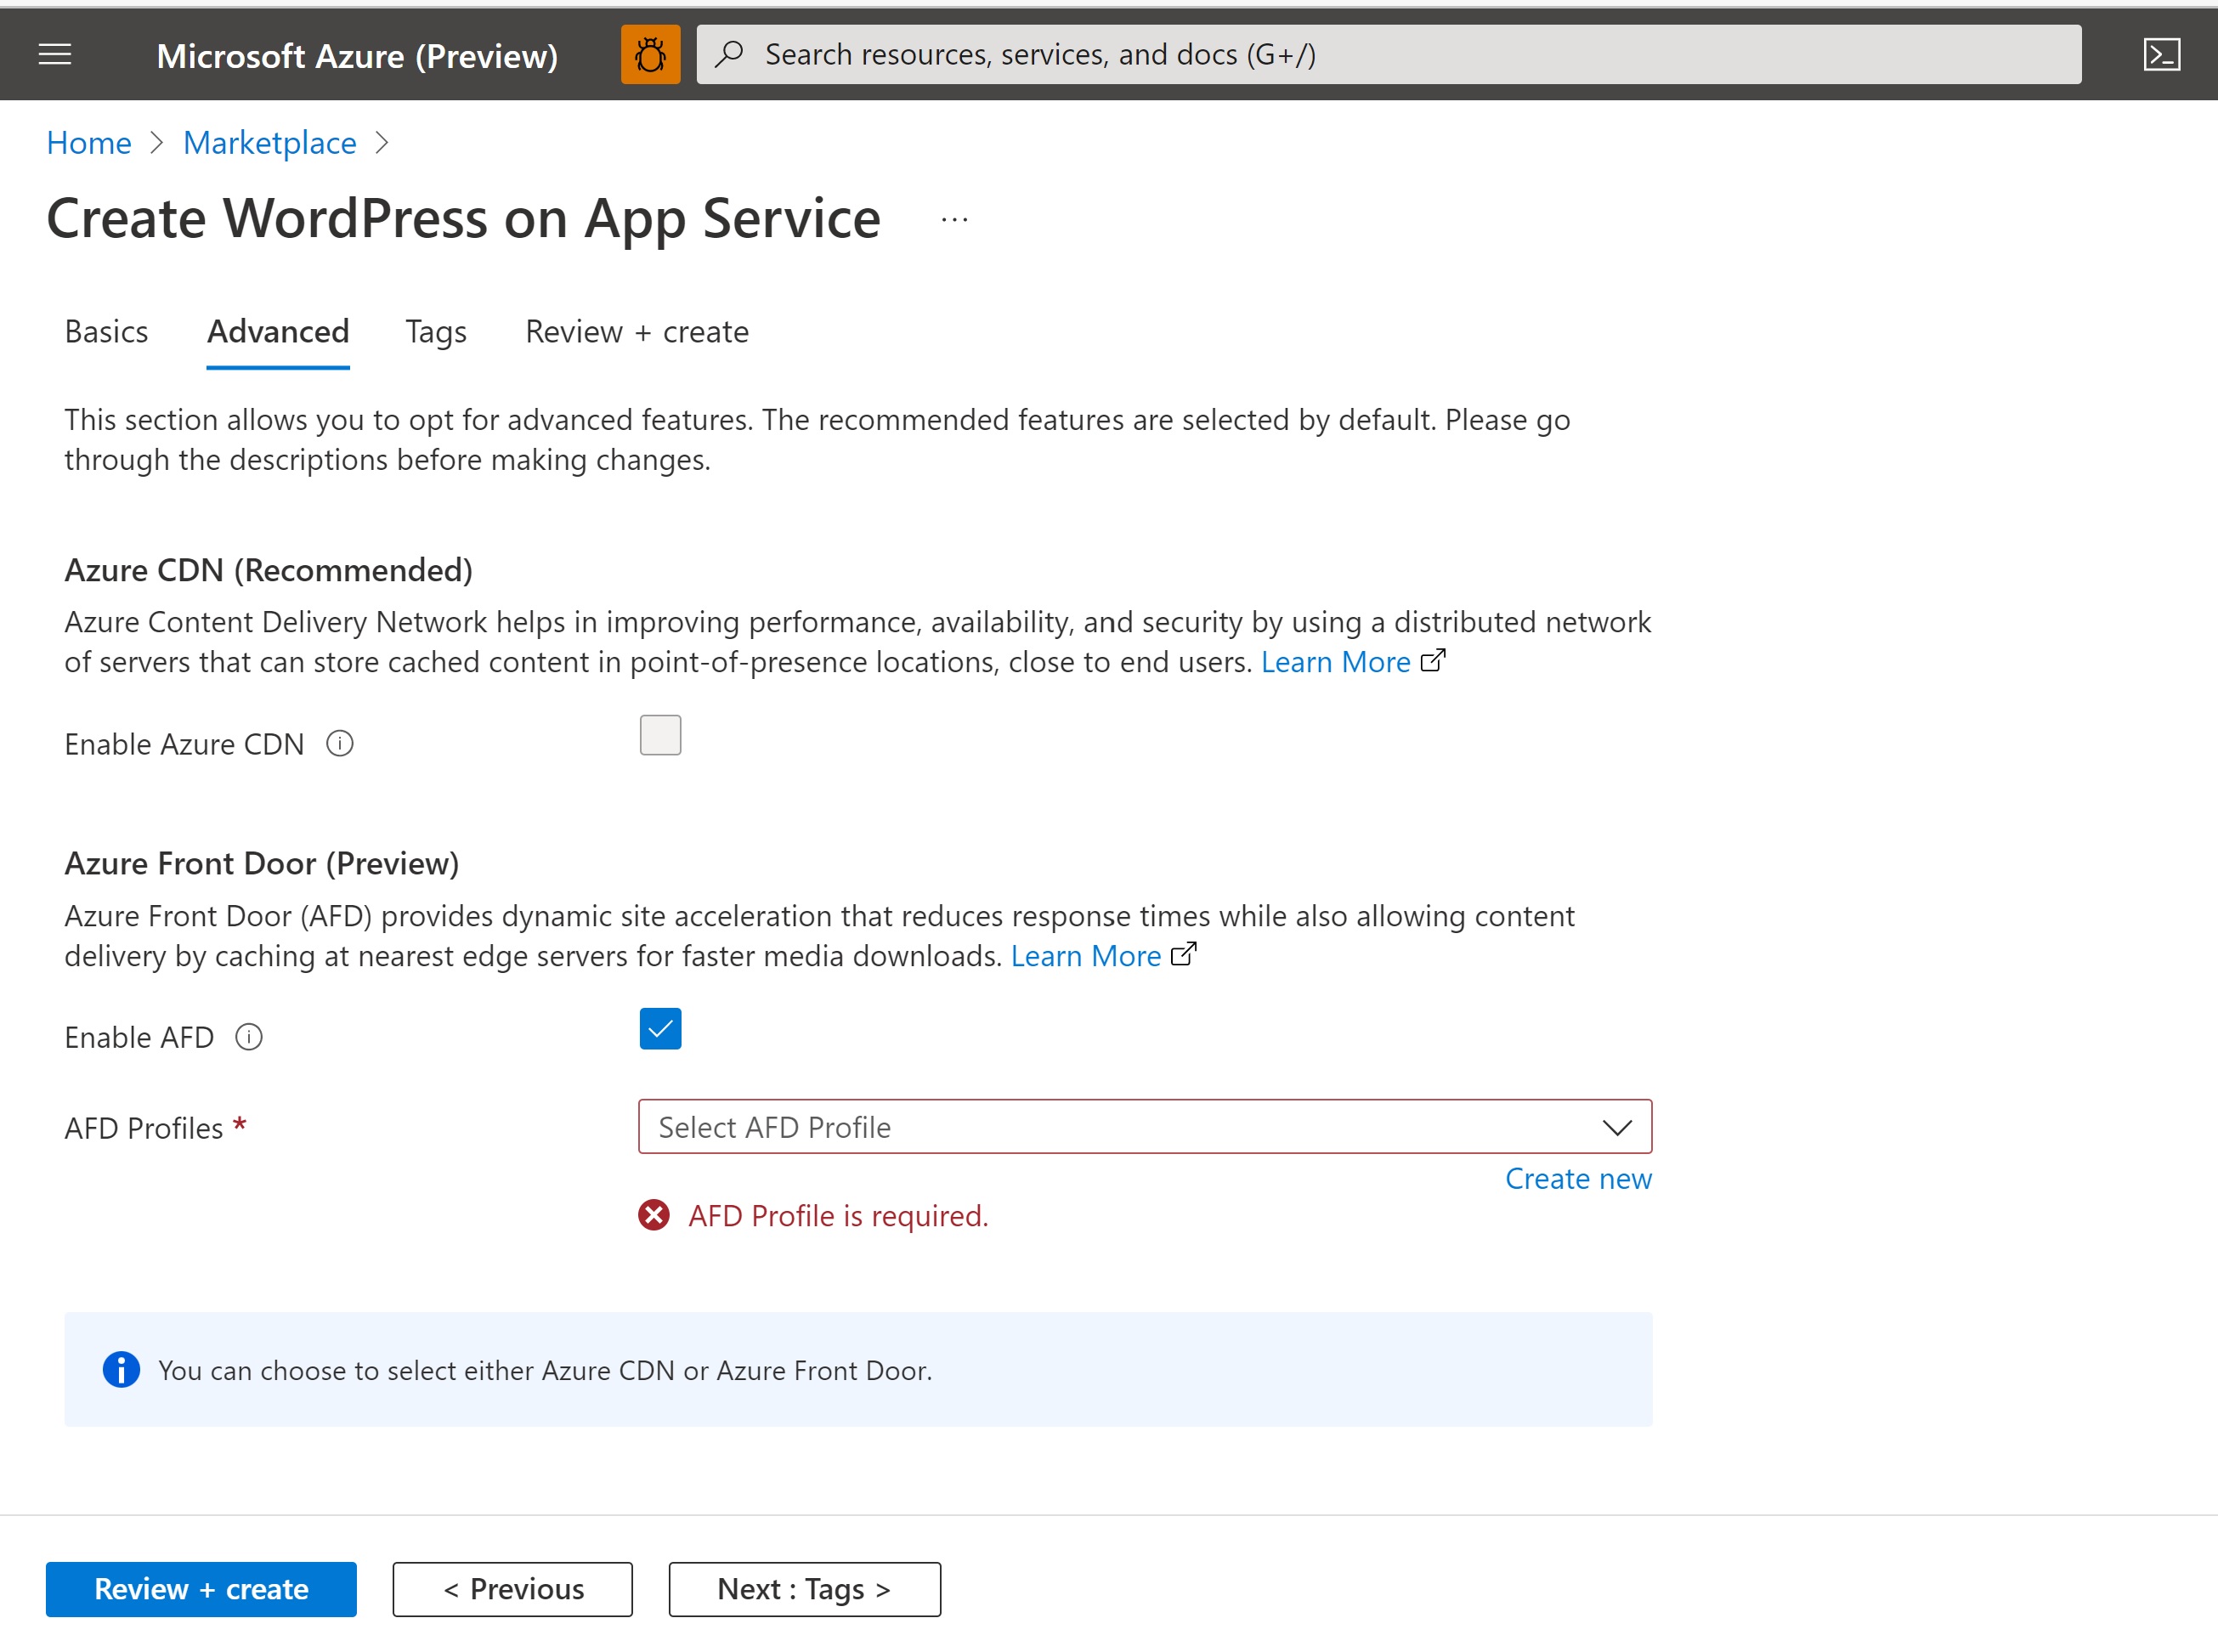The width and height of the screenshot is (2218, 1652).
Task: Click the hamburger menu icon top left
Action: [x=54, y=52]
